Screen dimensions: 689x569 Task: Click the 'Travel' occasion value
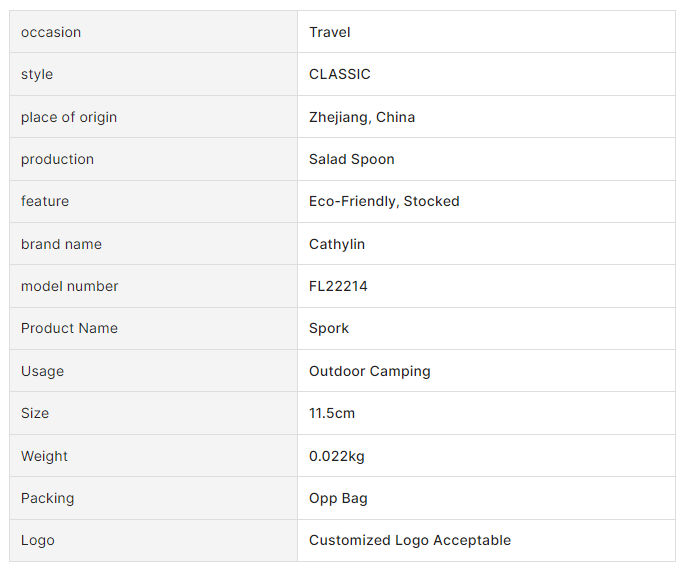pyautogui.click(x=330, y=32)
